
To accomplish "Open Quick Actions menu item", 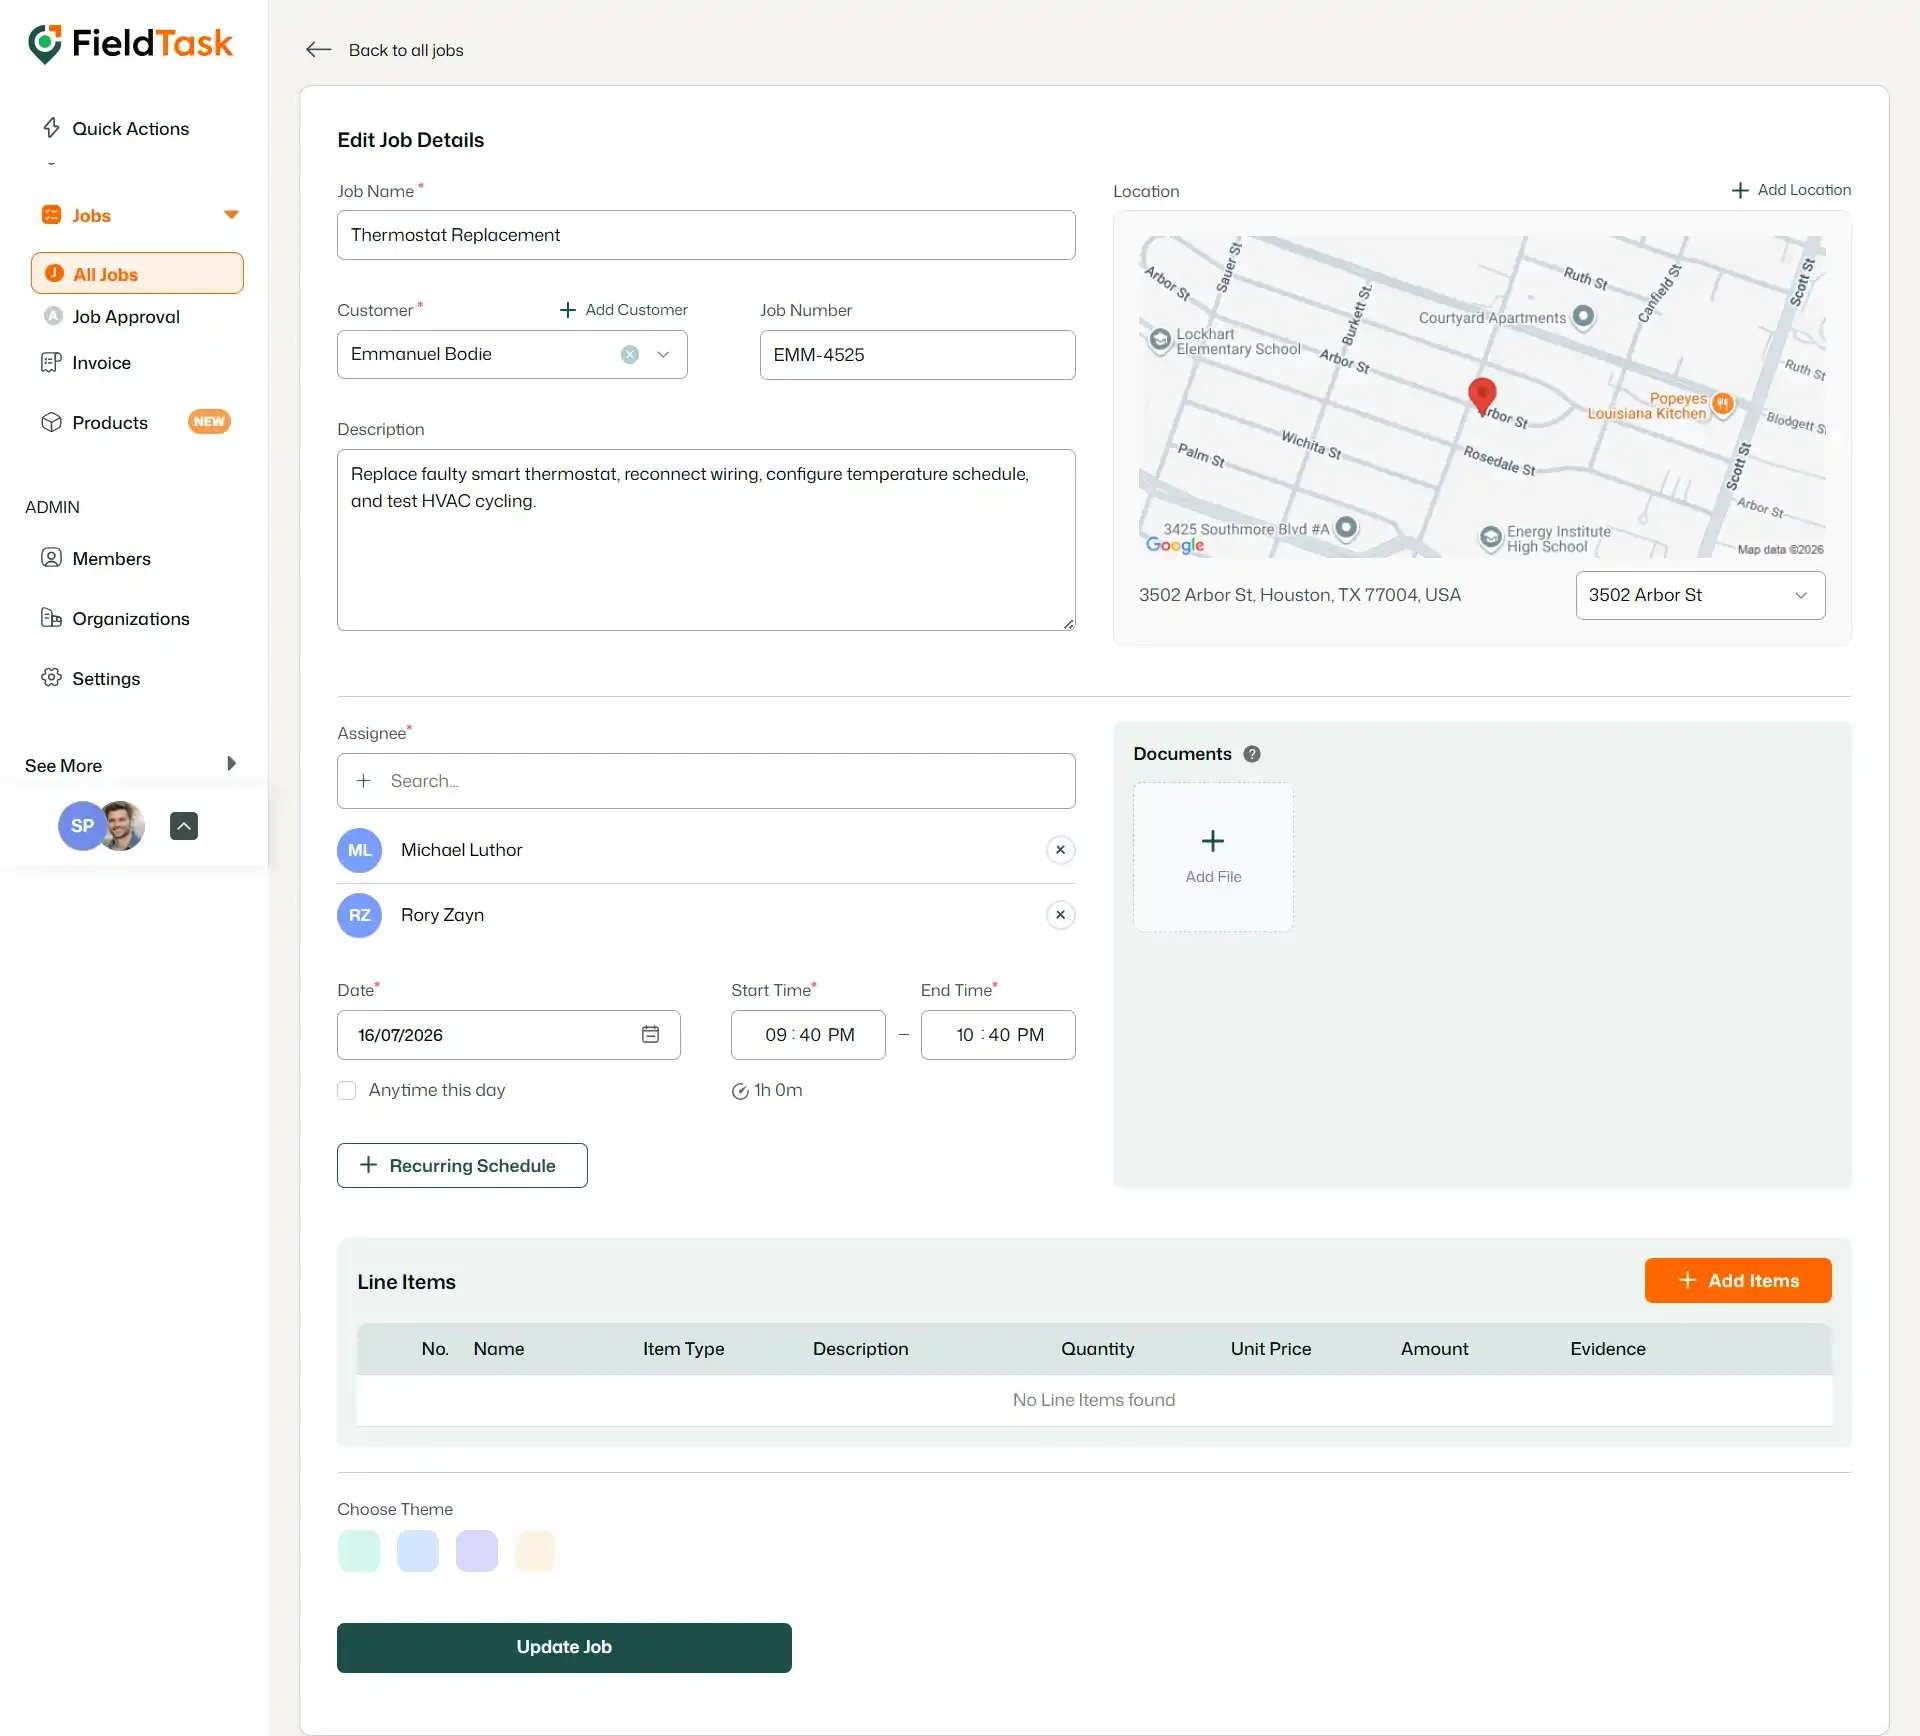I will [131, 128].
